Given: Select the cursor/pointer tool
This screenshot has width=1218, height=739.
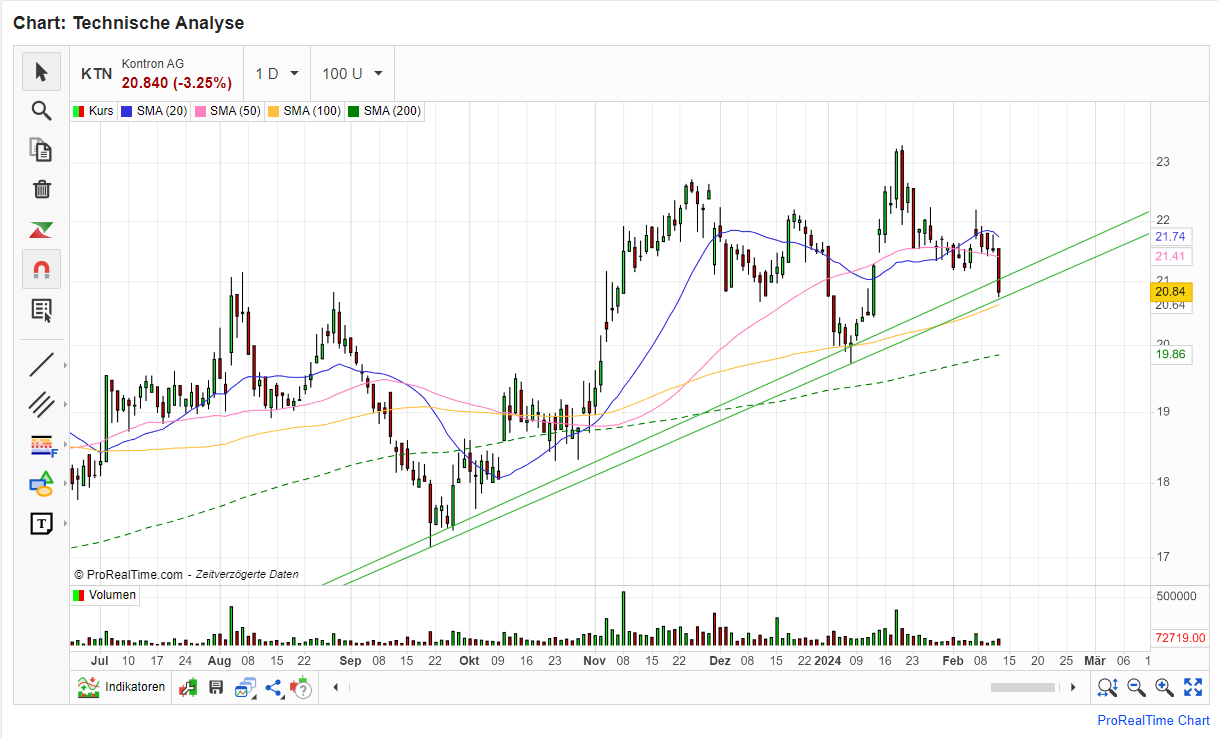Looking at the screenshot, I should [x=41, y=72].
